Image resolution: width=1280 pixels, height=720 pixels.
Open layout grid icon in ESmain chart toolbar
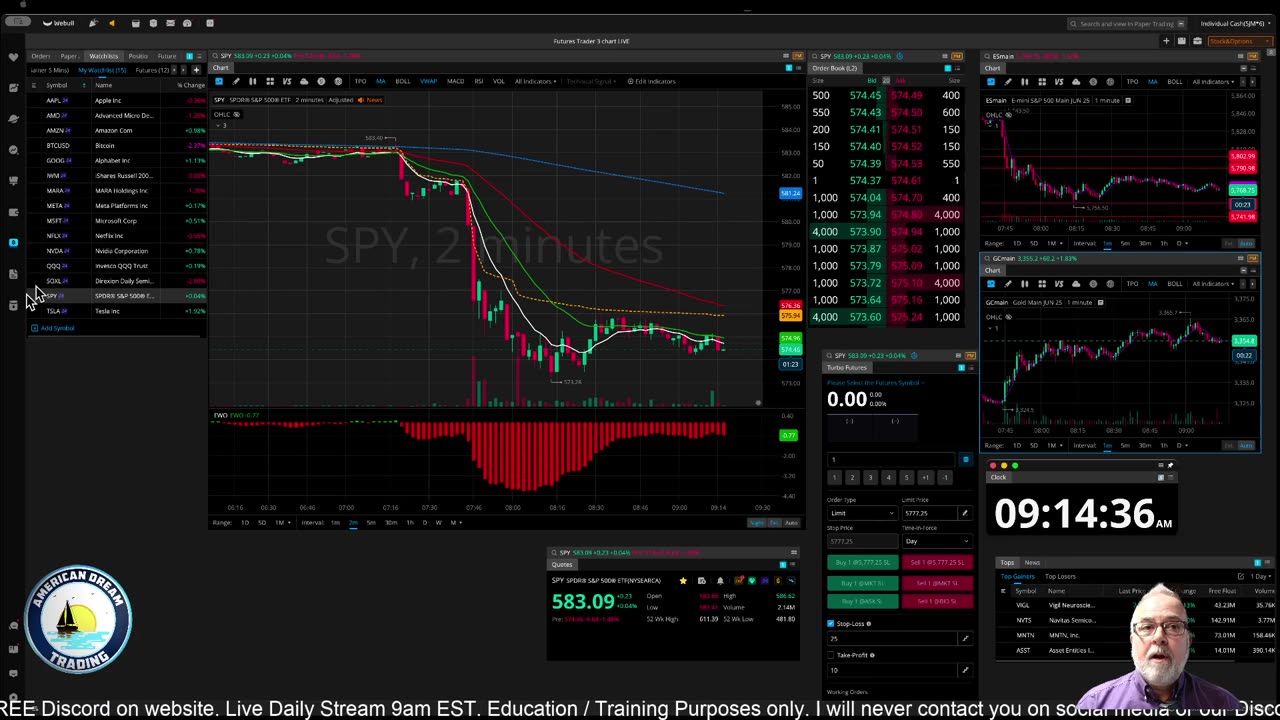click(x=1042, y=82)
